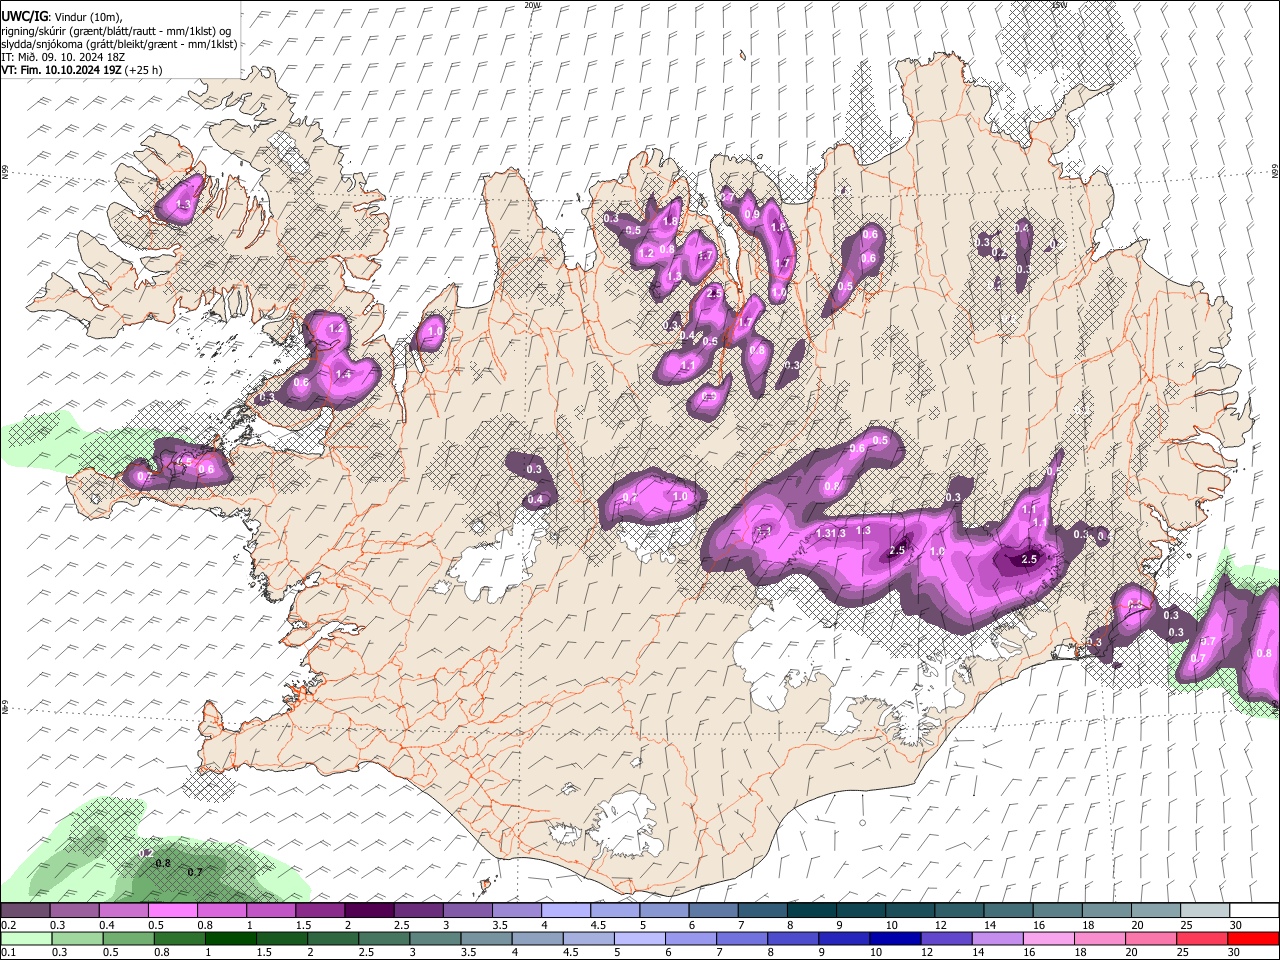Select the 14–16 light purple swatch, lower legend

coord(997,939)
